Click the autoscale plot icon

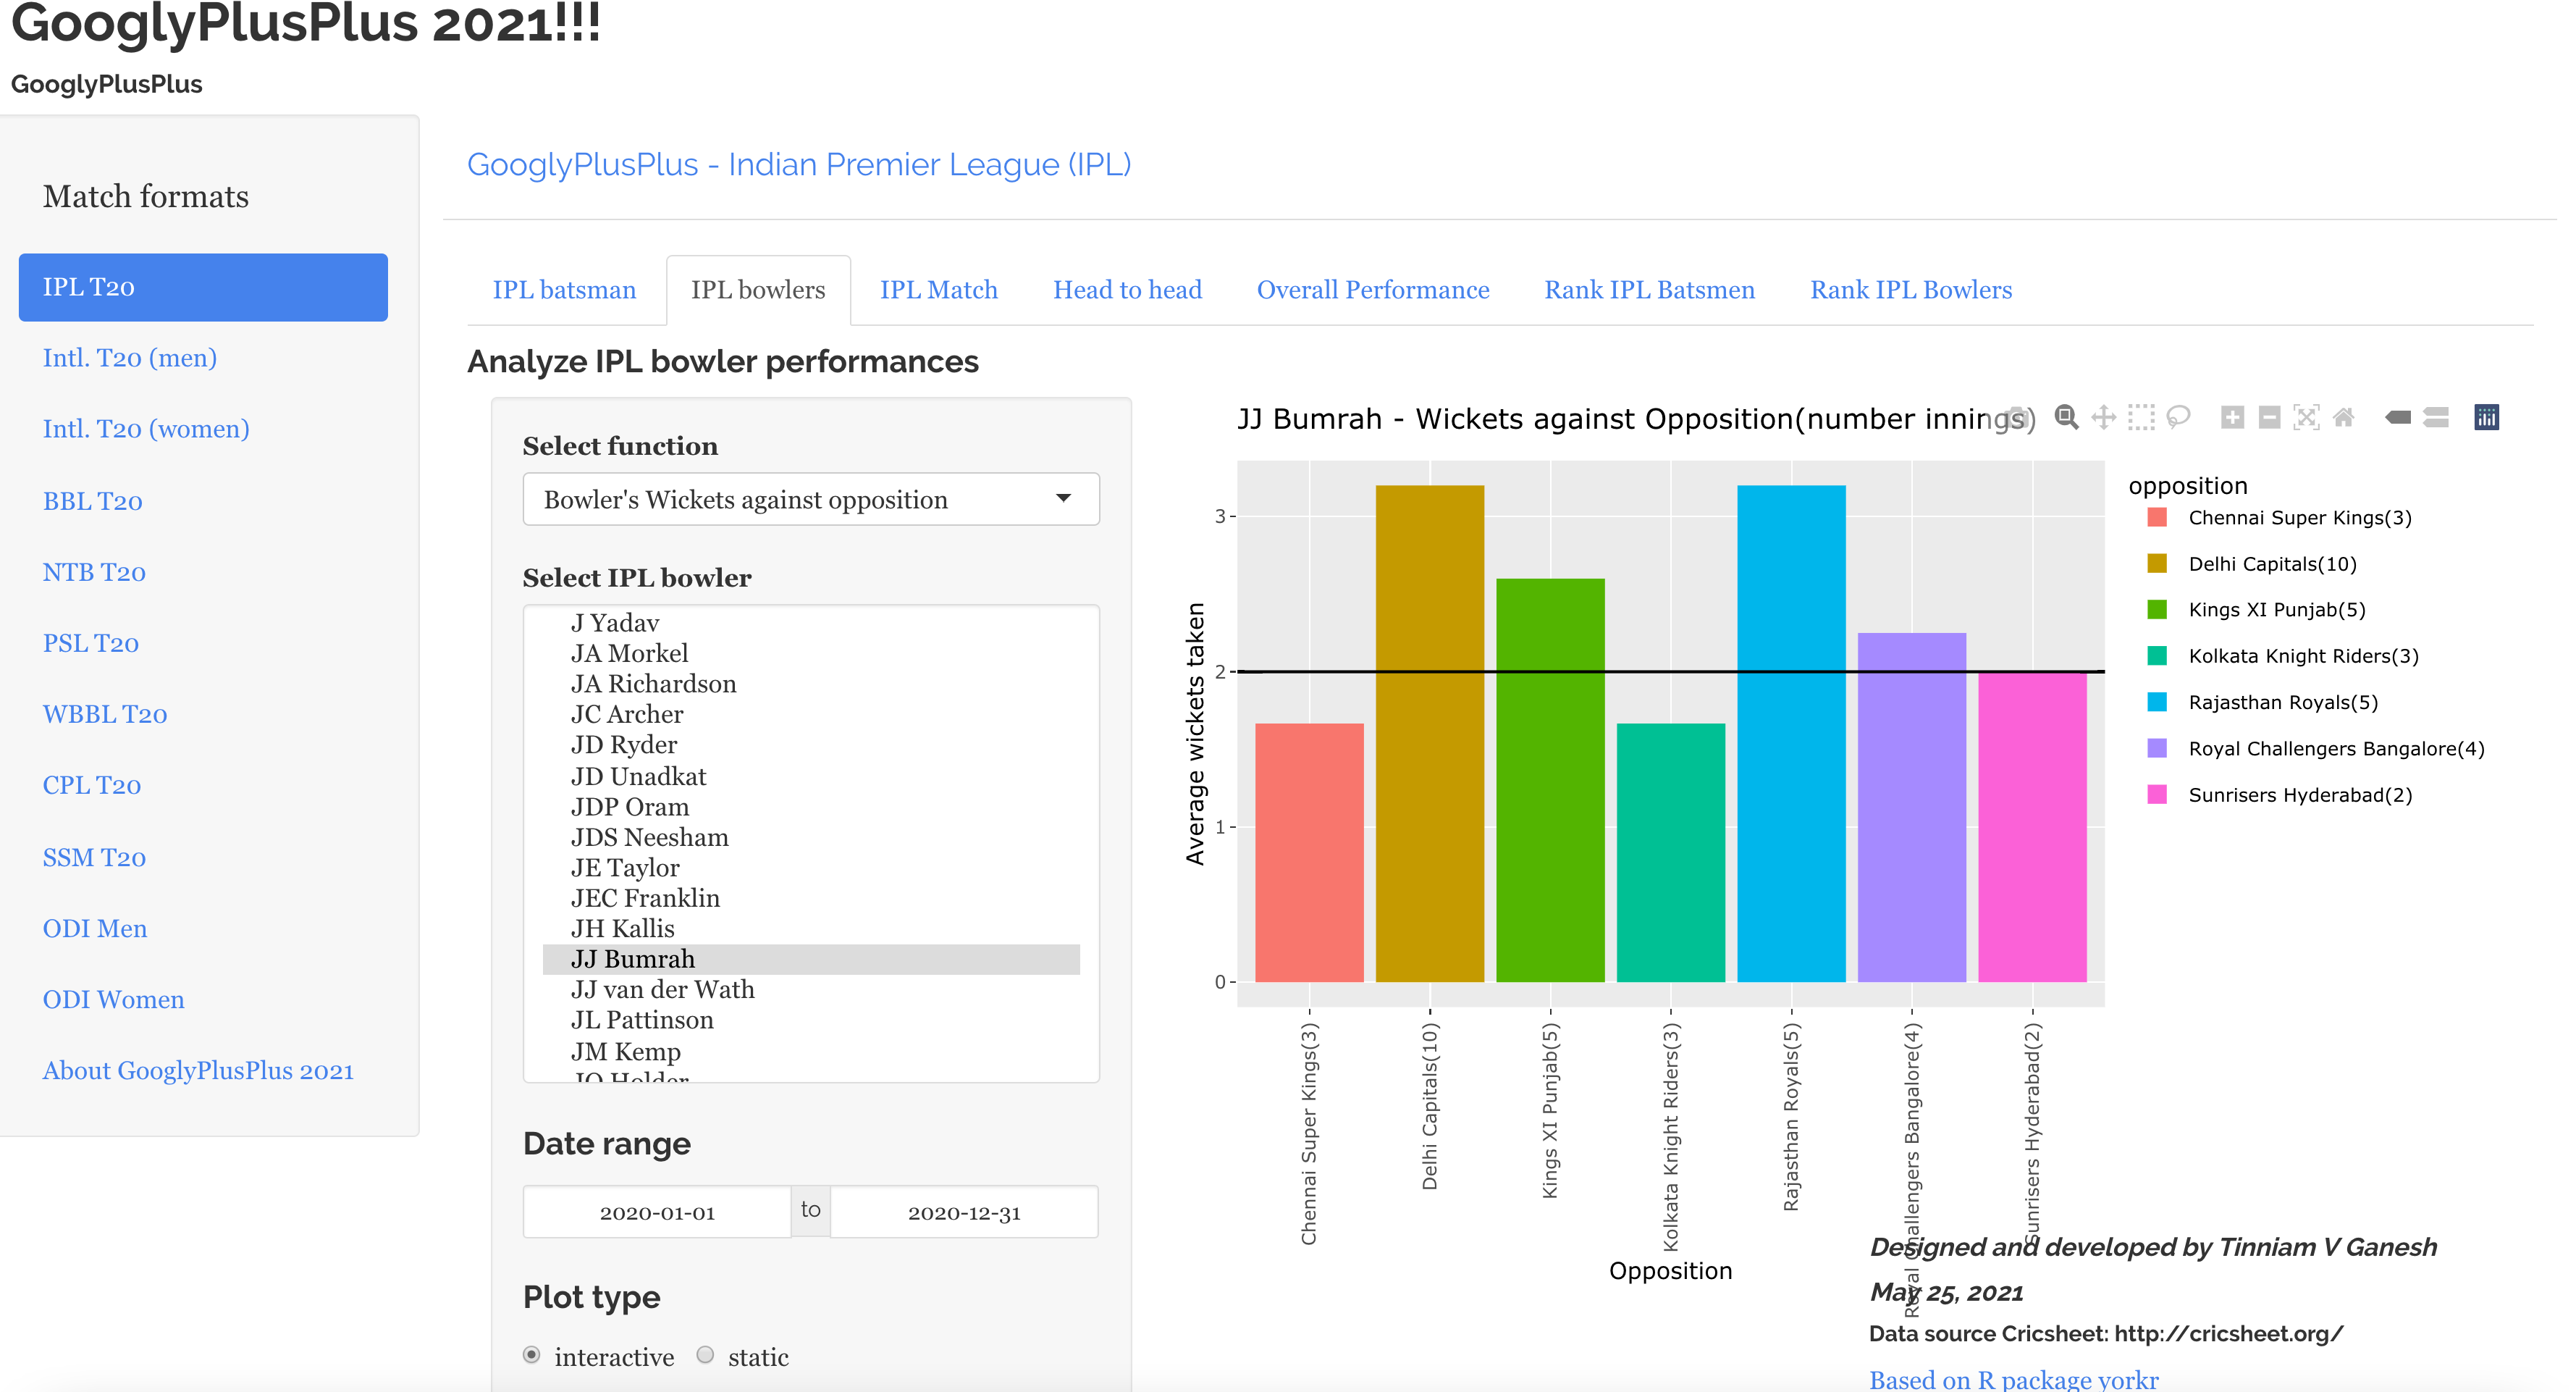pyautogui.click(x=2306, y=417)
